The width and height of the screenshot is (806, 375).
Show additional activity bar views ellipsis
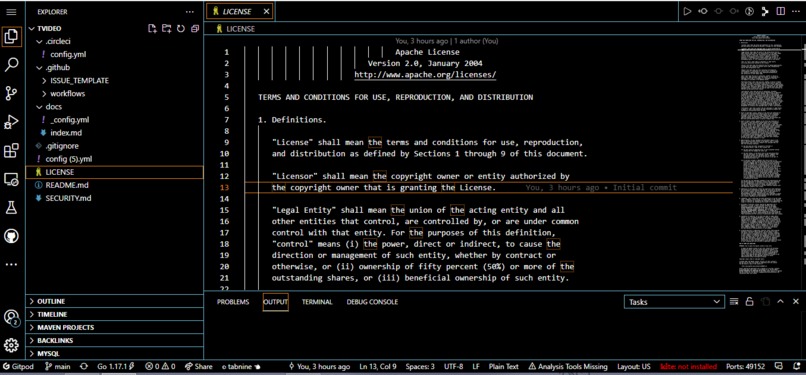[x=11, y=265]
